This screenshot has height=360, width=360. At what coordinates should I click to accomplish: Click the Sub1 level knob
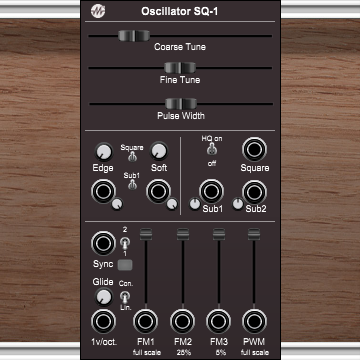[195, 204]
